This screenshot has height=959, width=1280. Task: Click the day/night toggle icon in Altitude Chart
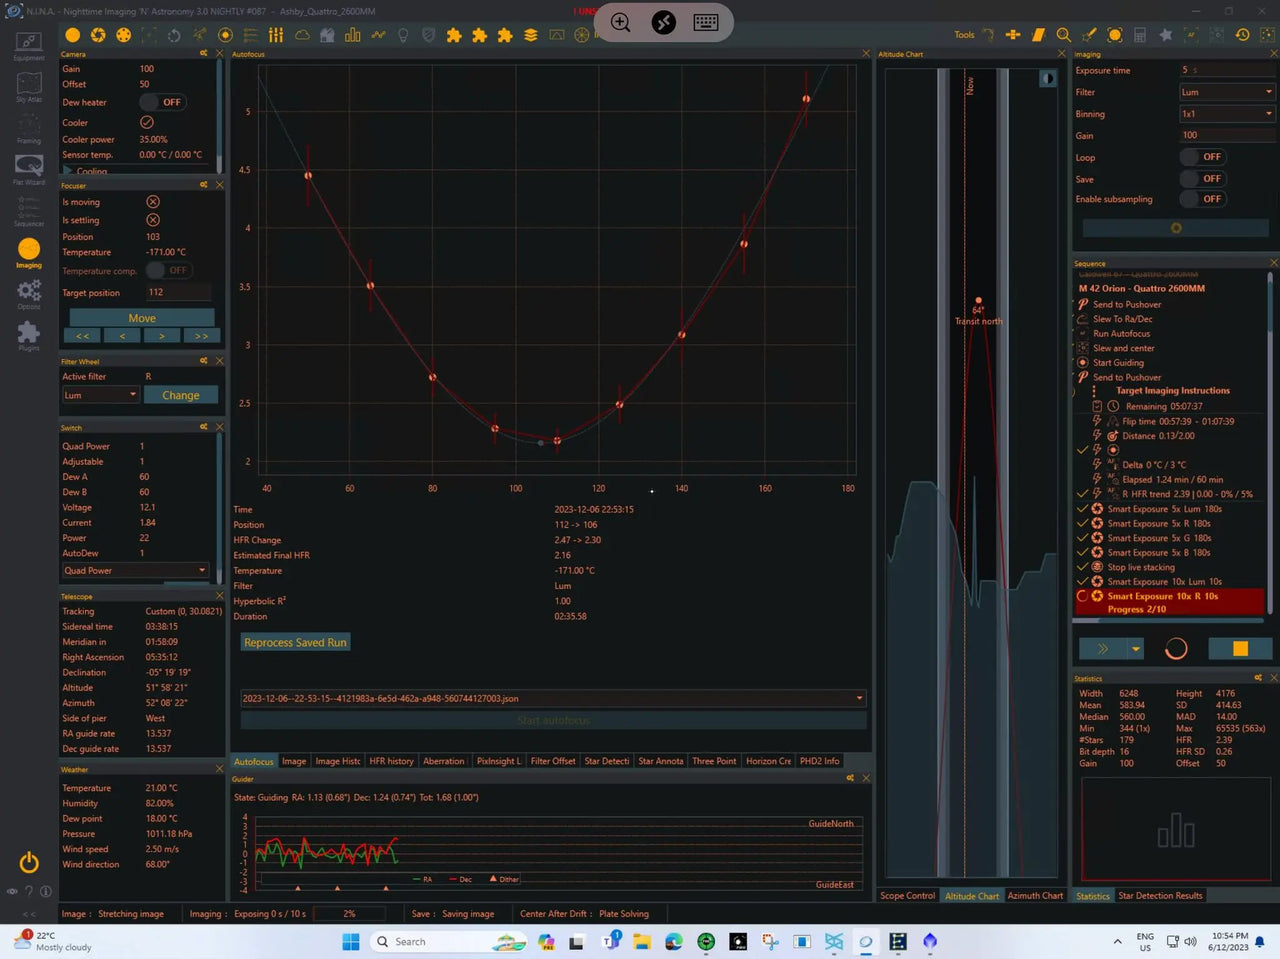tap(1047, 78)
